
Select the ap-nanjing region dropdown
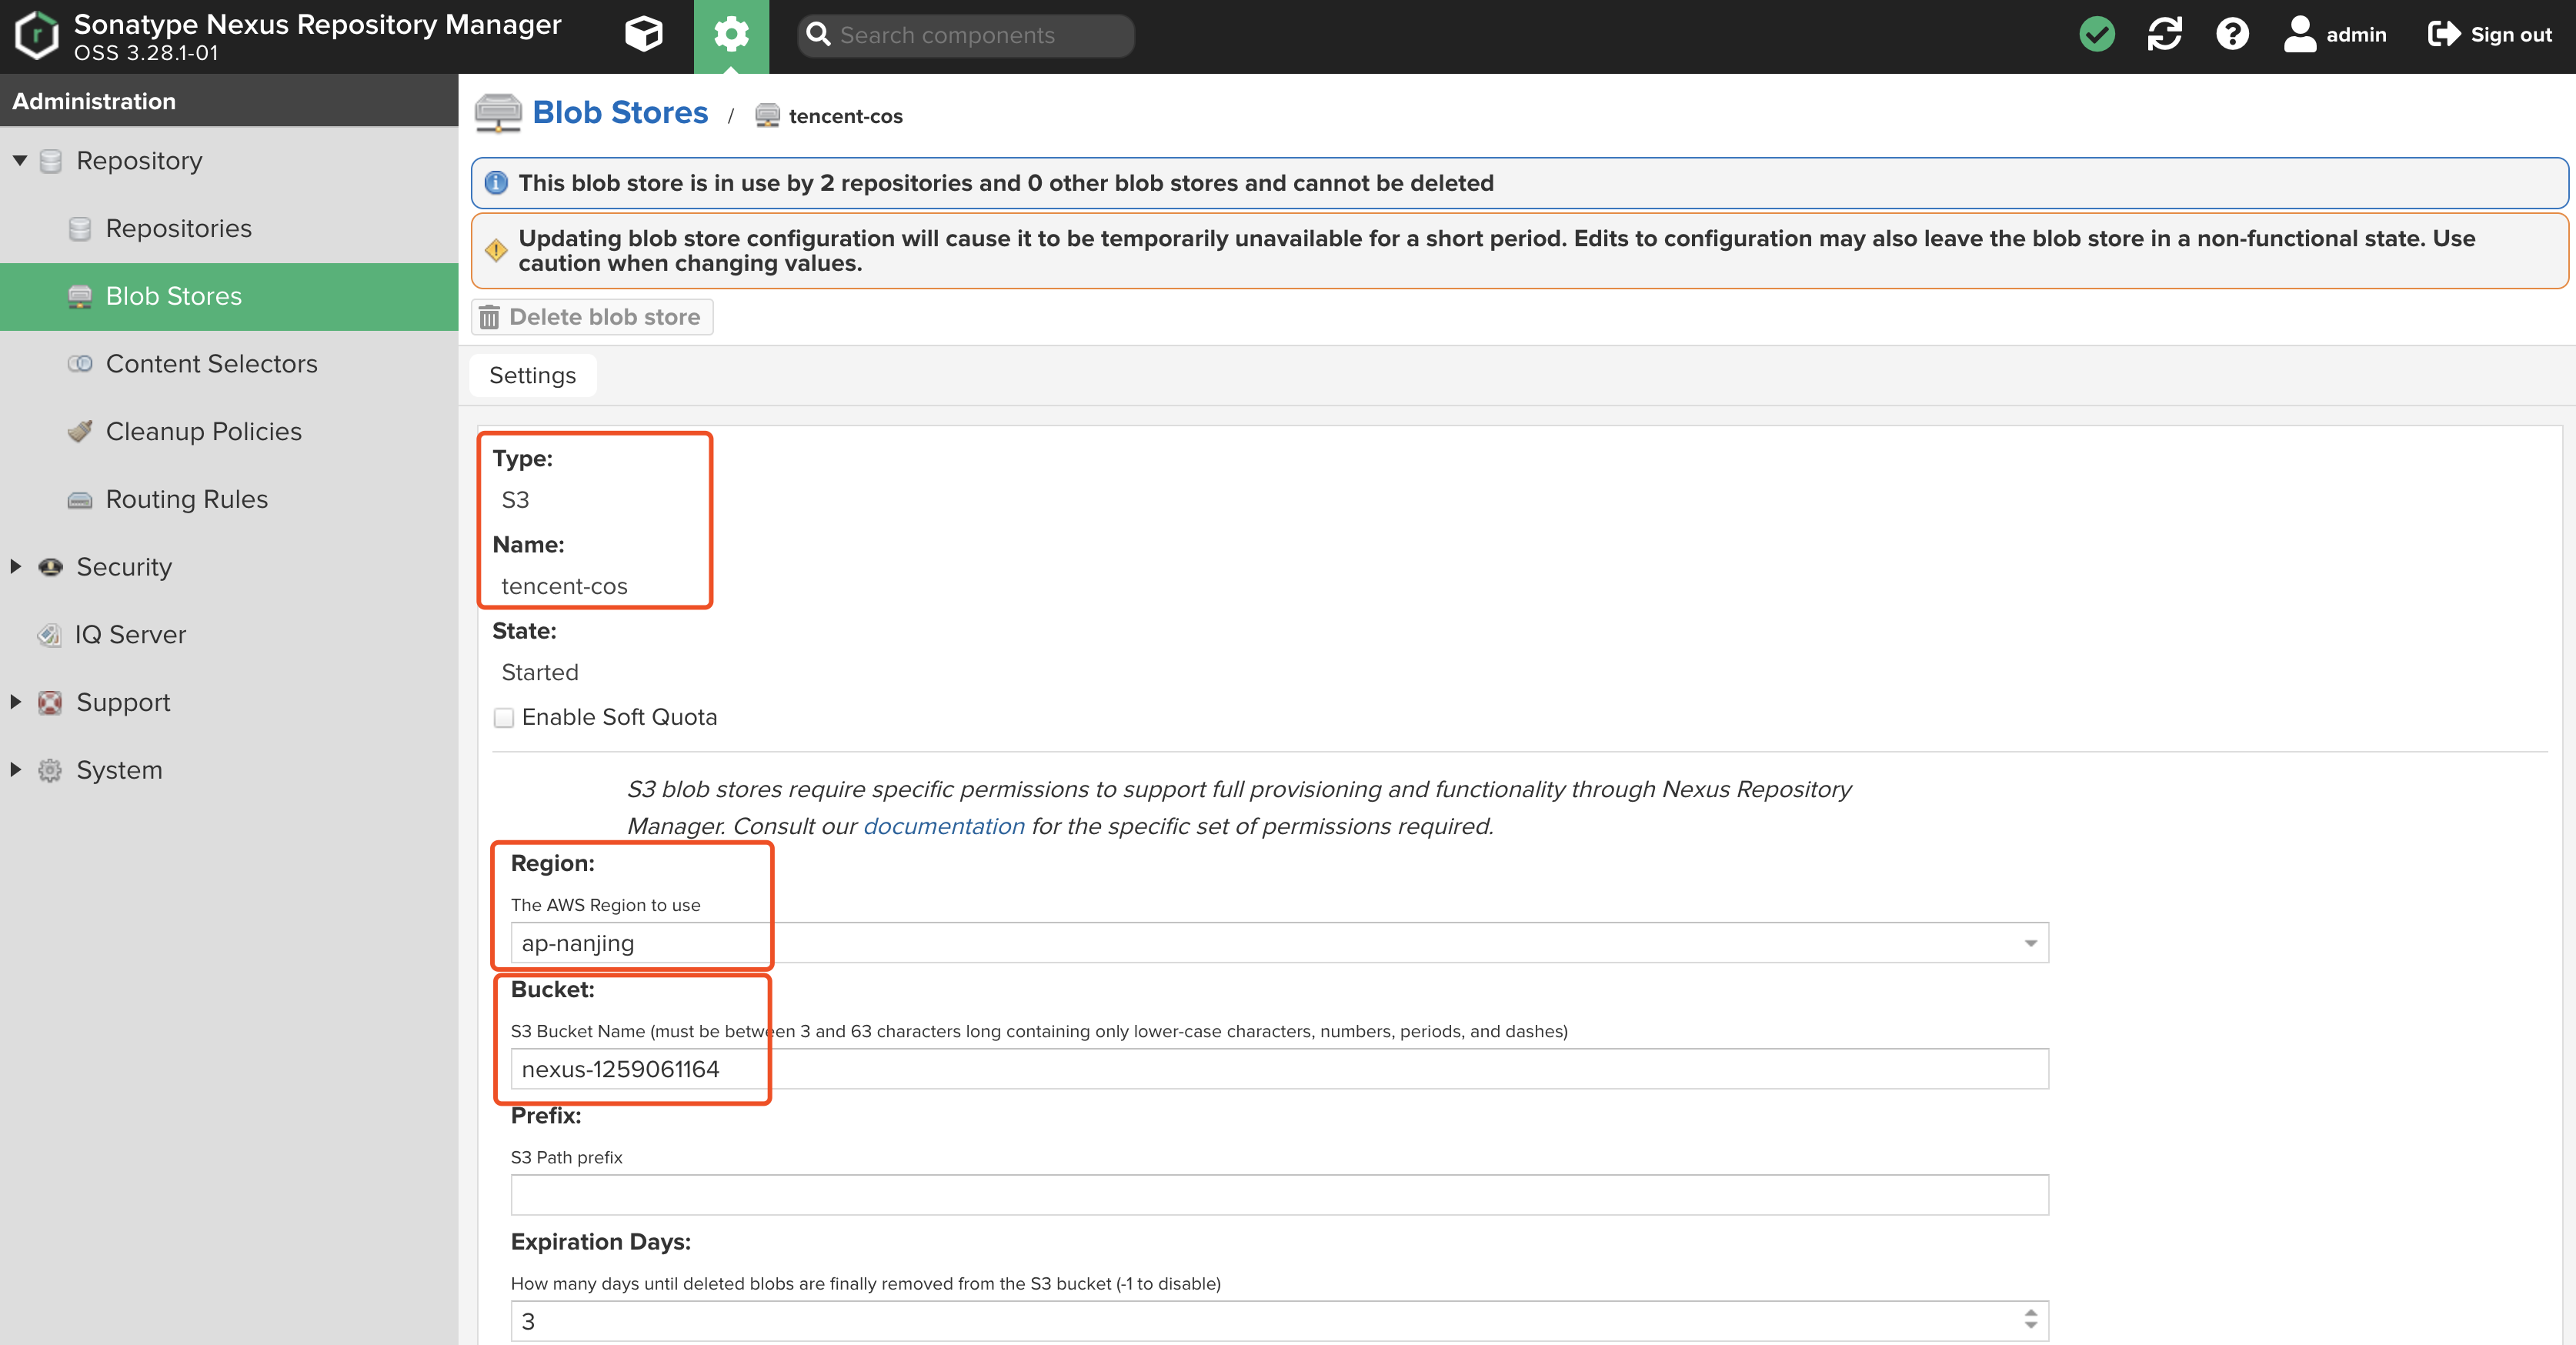1276,941
